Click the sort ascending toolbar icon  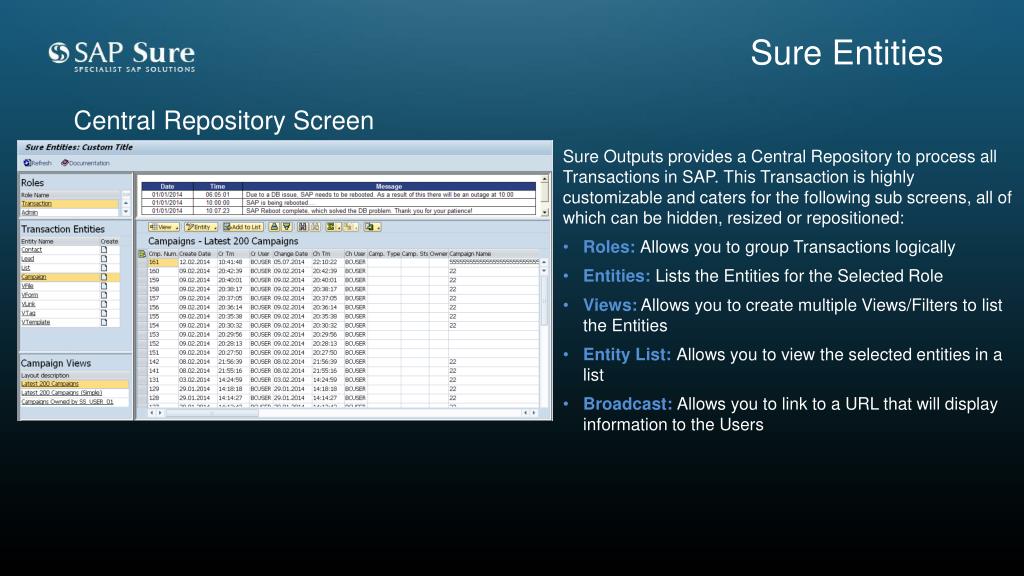(274, 227)
